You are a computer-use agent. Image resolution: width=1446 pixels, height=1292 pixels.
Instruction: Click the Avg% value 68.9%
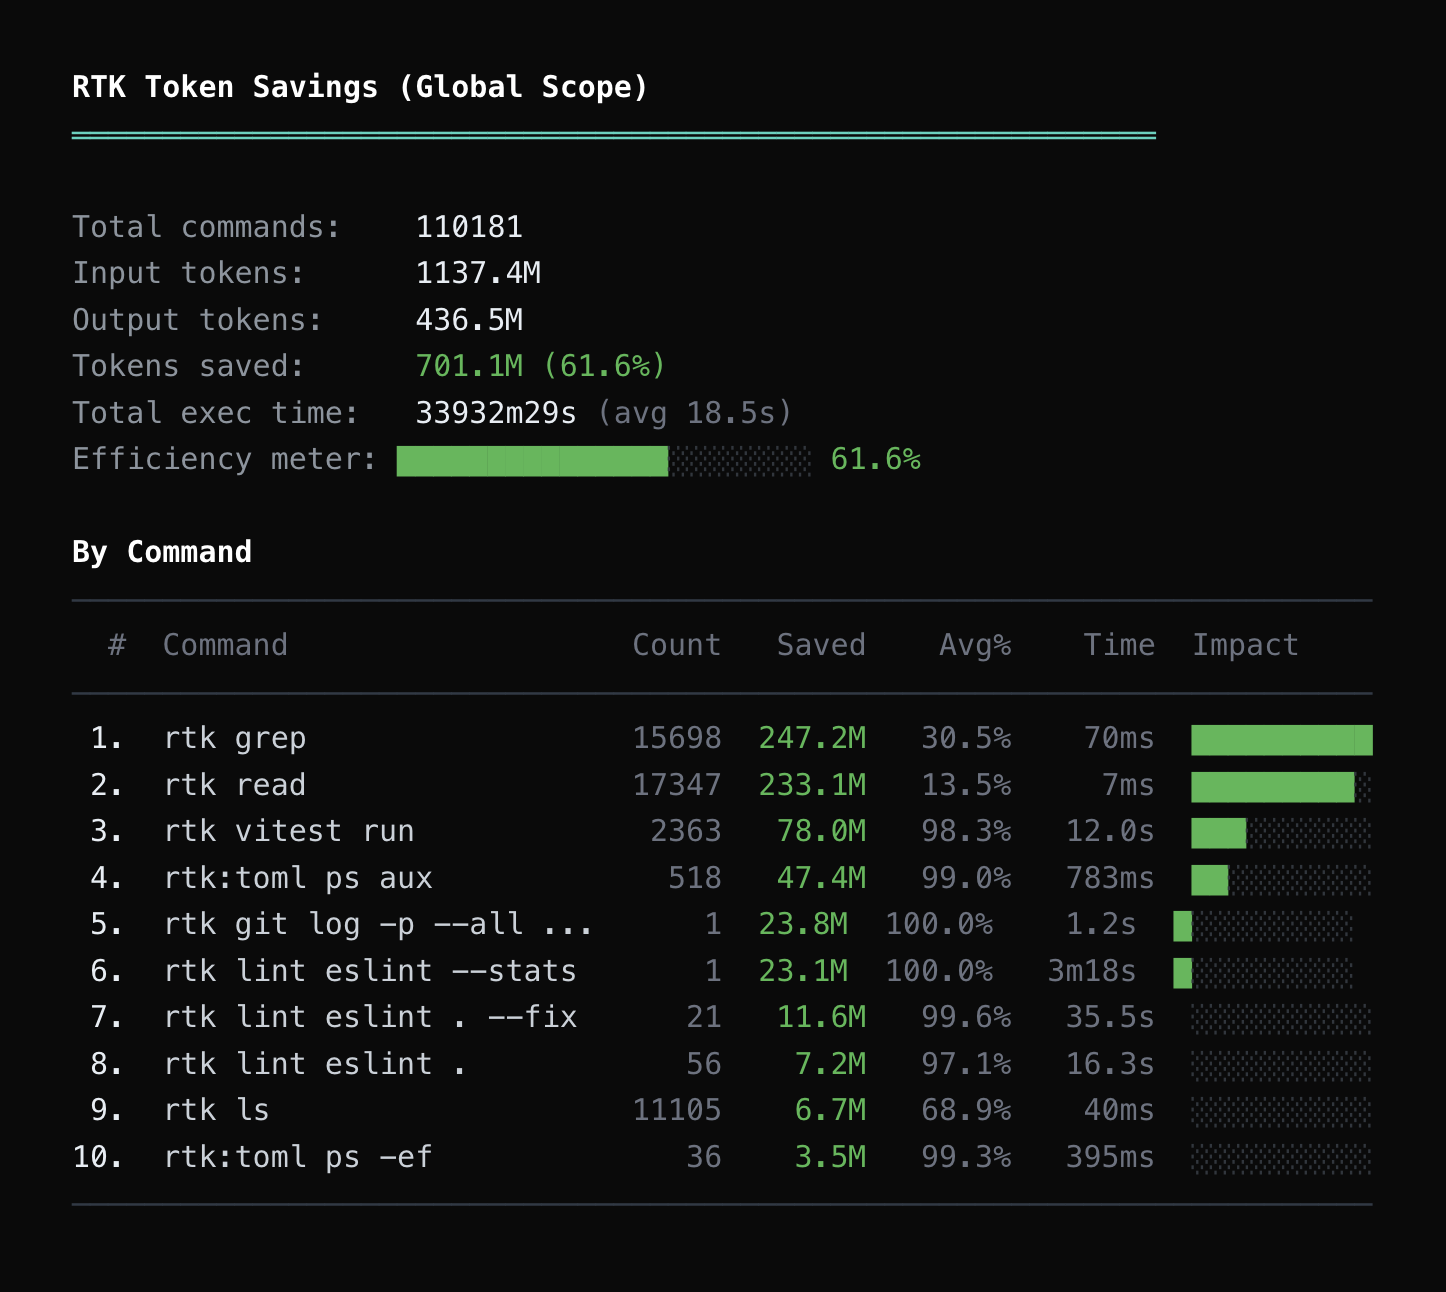966,1110
